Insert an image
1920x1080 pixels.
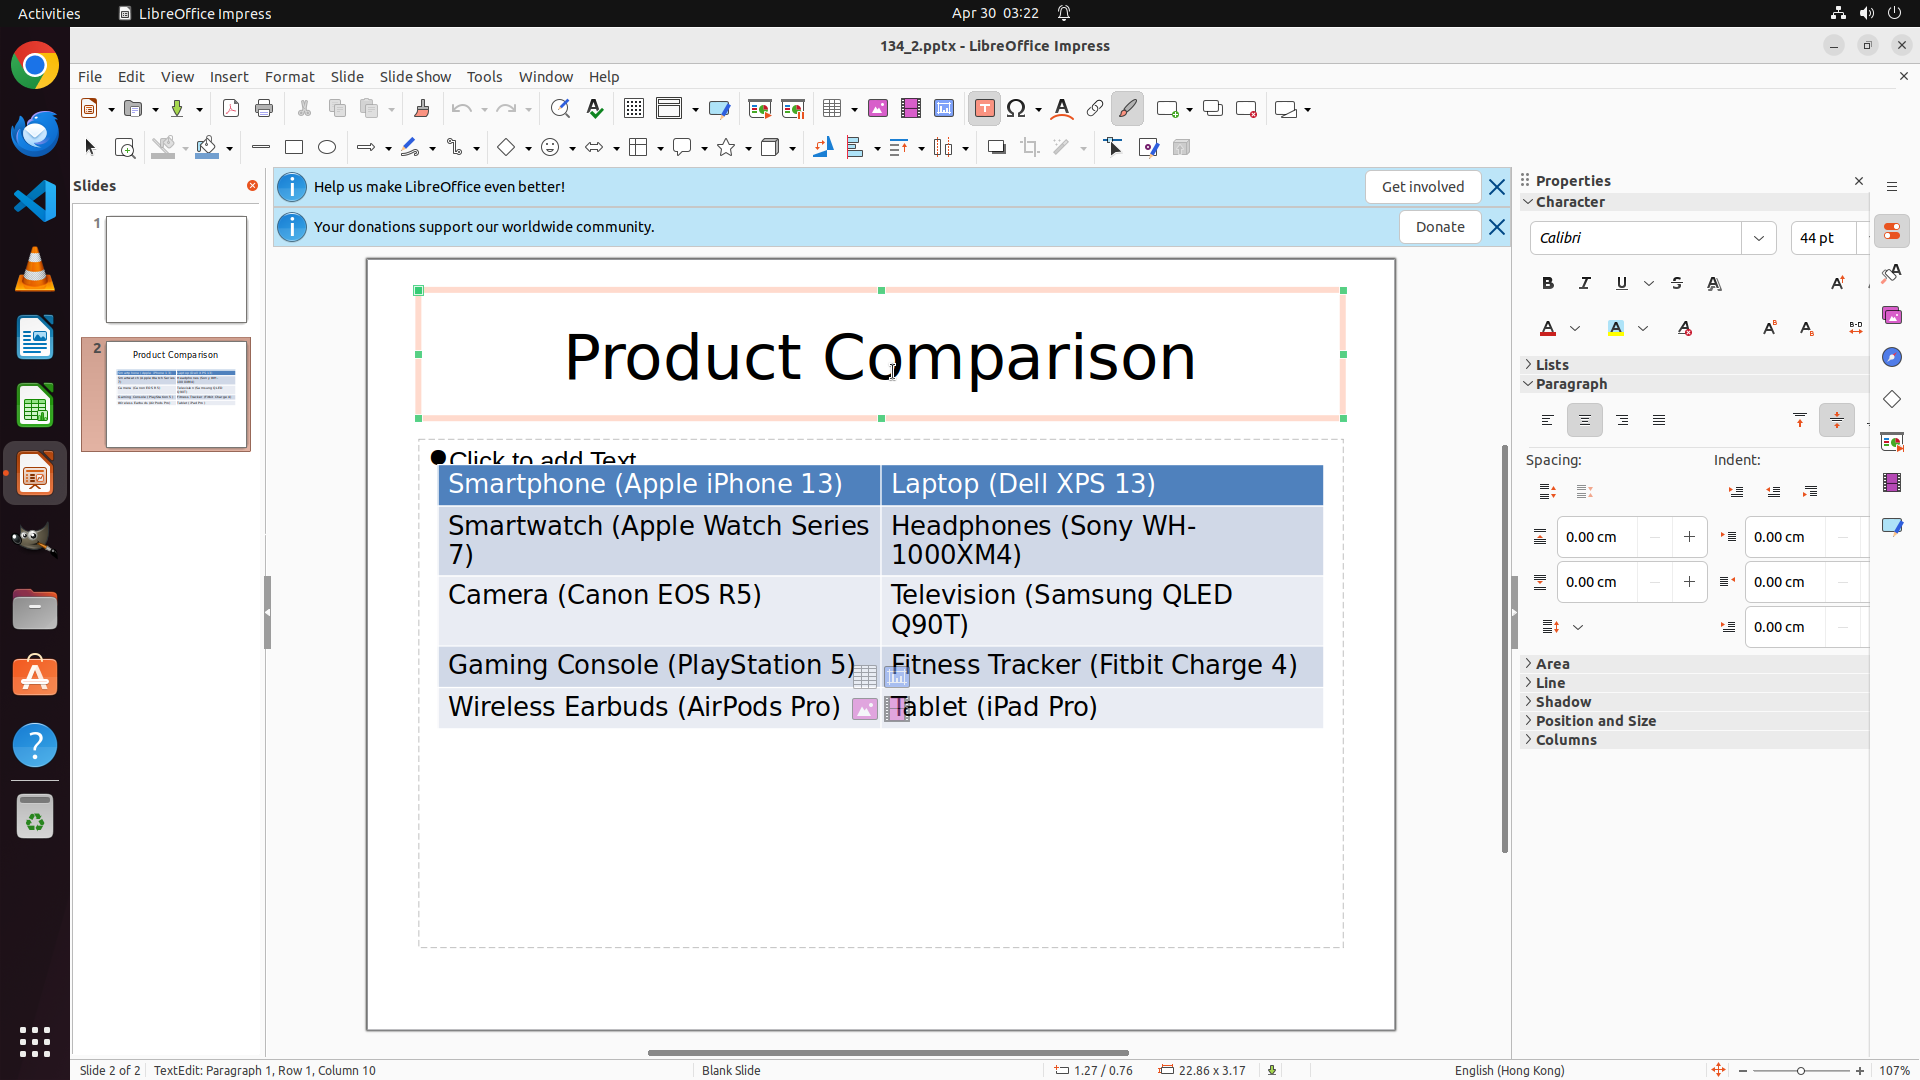pyautogui.click(x=878, y=109)
